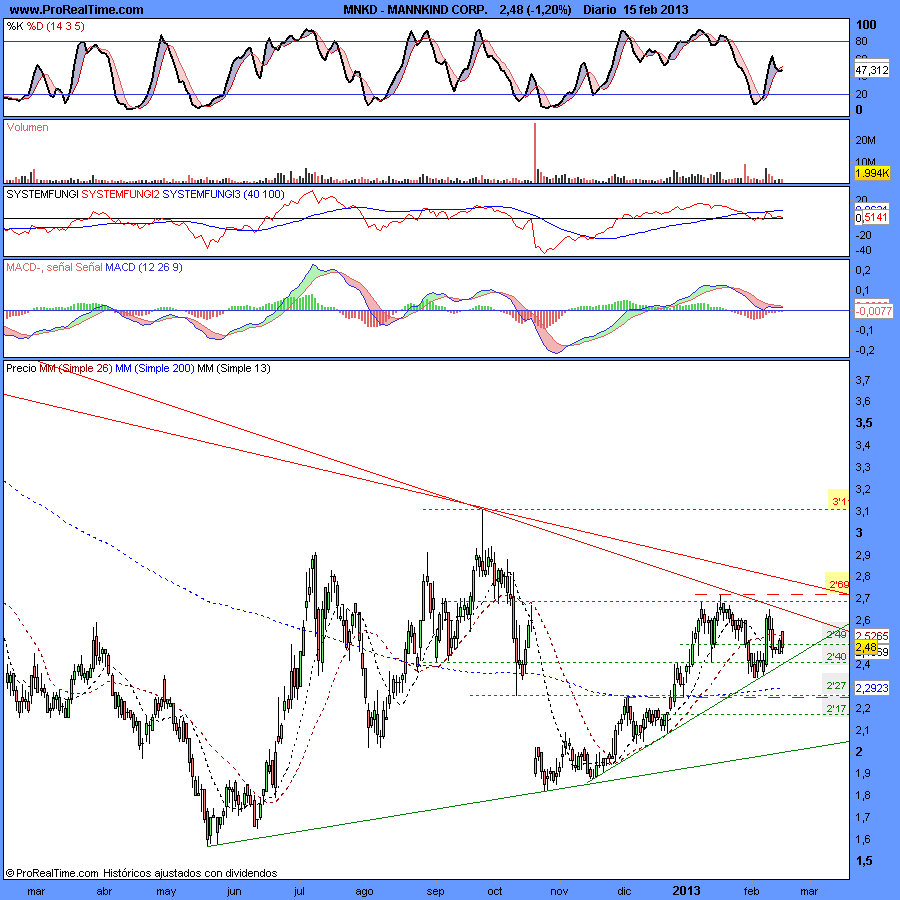The image size is (900, 900).
Task: Select the feb month on time axis
Action: [751, 891]
